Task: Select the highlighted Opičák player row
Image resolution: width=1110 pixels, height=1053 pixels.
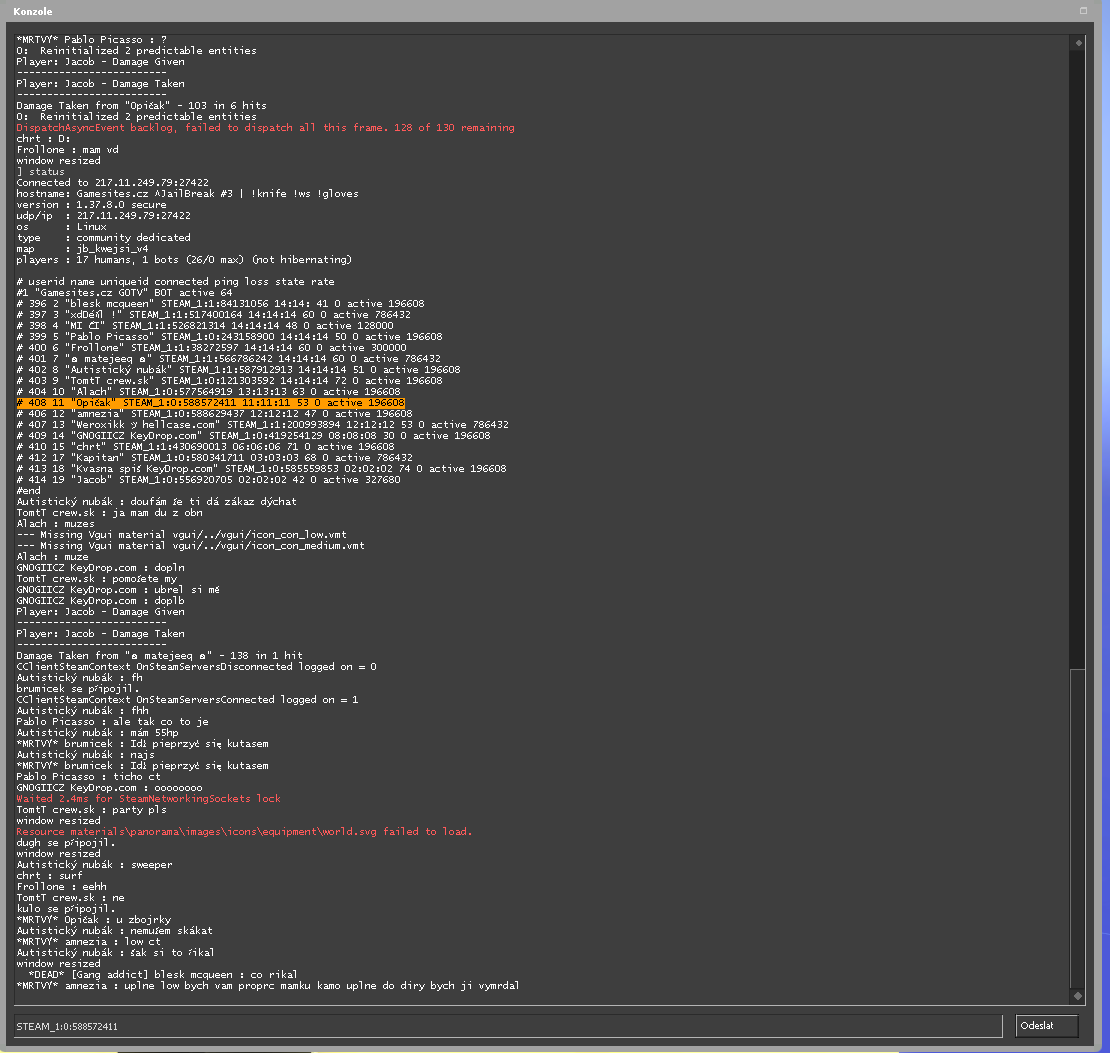Action: 210,402
